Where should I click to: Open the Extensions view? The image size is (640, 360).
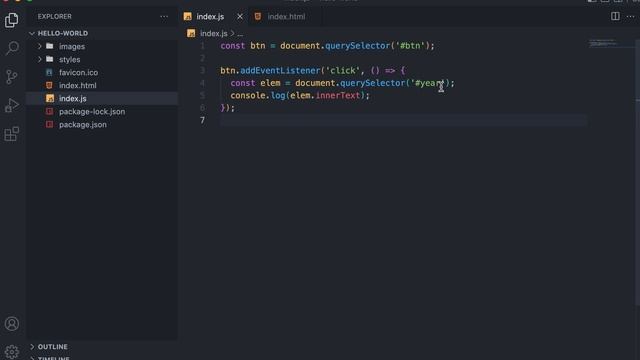tap(11, 133)
